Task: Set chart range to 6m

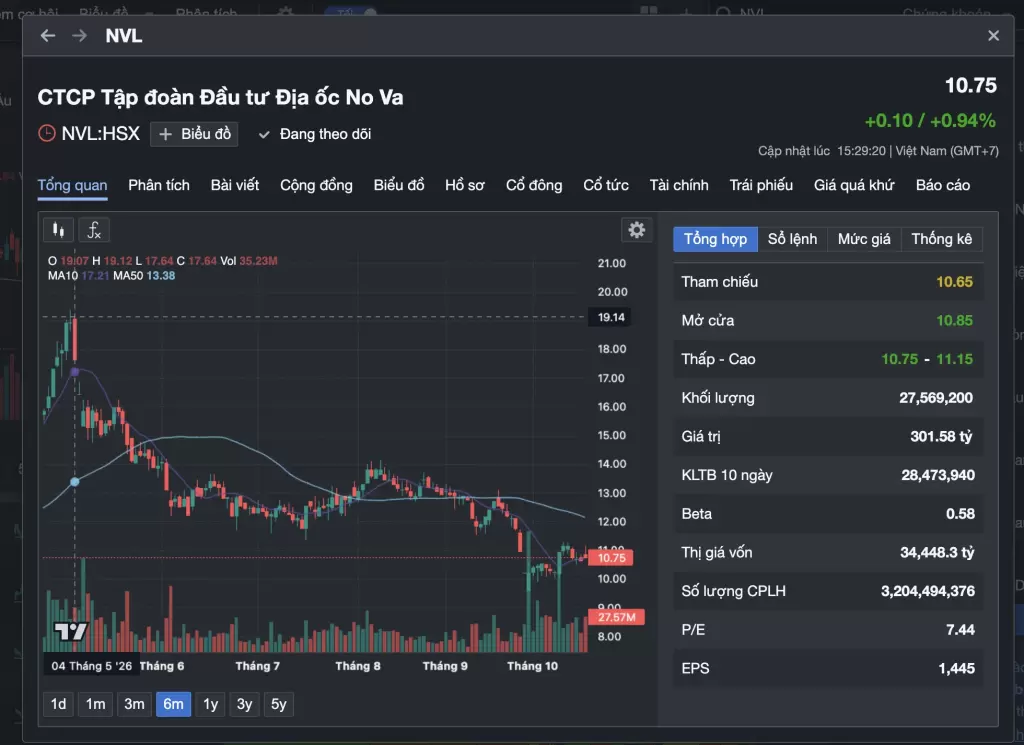Action: pos(173,704)
